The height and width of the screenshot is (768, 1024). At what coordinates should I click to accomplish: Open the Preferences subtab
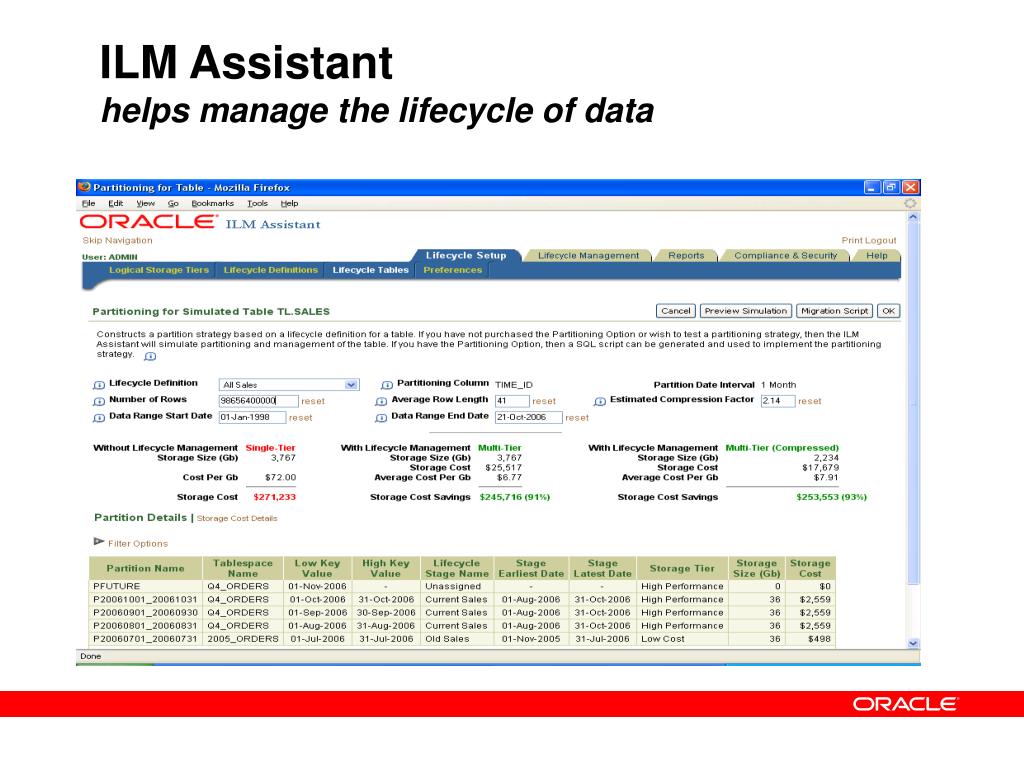(x=453, y=270)
